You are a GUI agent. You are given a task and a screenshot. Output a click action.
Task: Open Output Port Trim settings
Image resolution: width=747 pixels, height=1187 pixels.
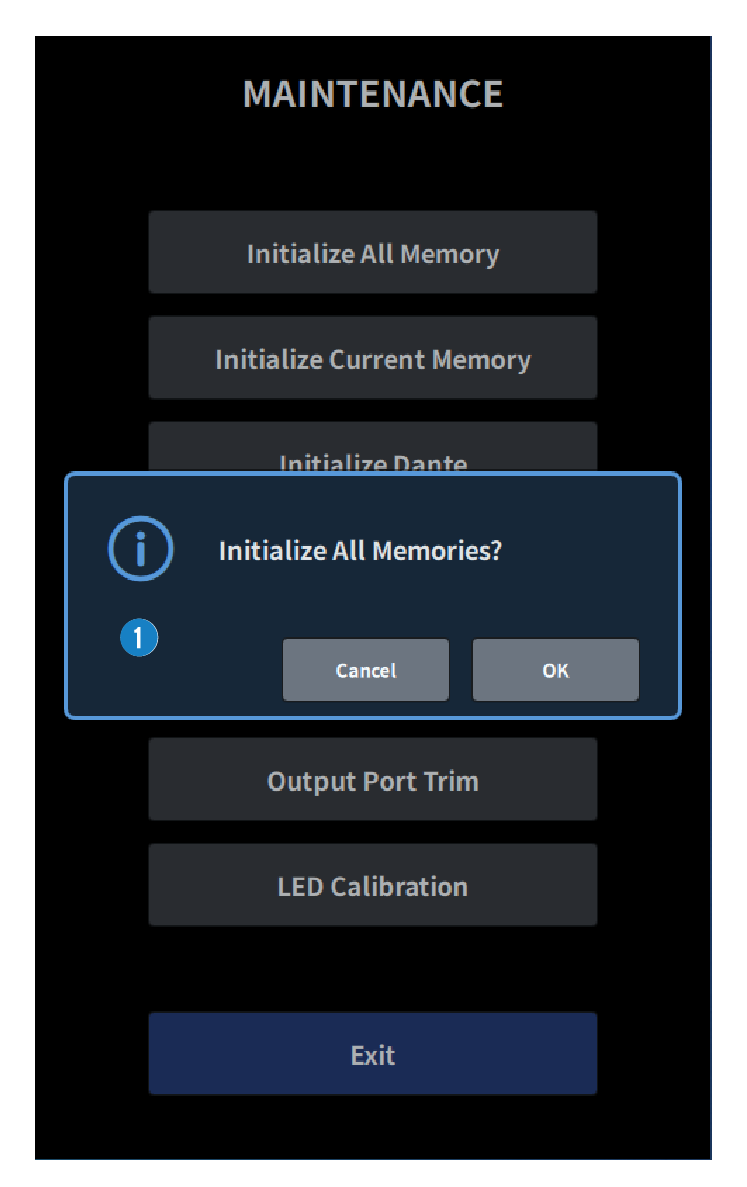372,780
